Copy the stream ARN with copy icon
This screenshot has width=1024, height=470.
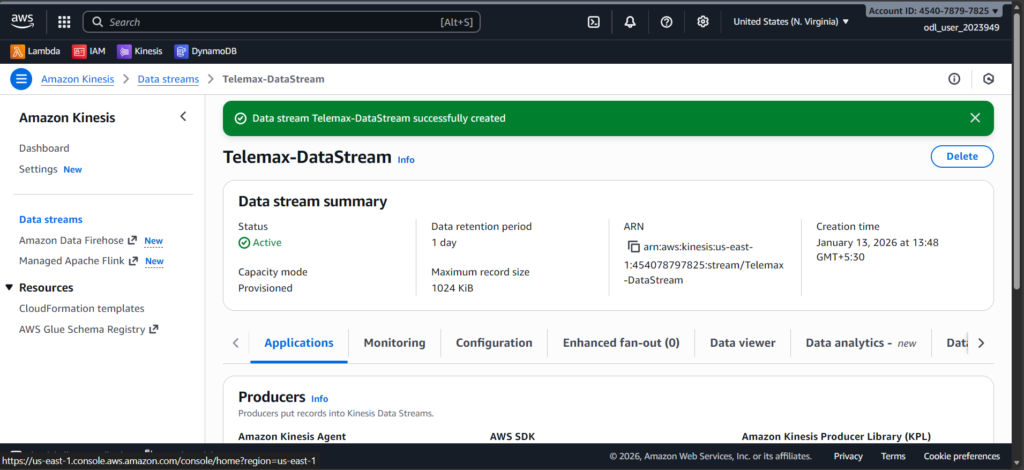(633, 247)
